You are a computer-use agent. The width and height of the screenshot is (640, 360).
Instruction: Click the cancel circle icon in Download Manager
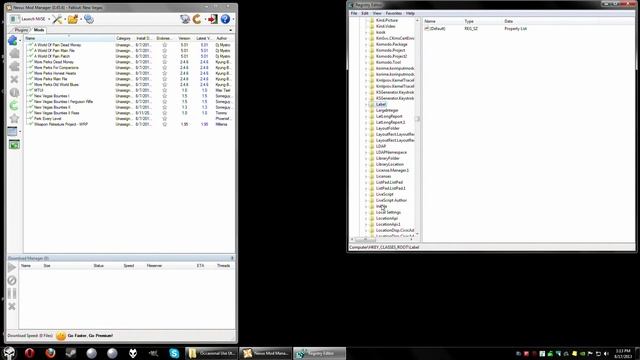(x=12, y=280)
